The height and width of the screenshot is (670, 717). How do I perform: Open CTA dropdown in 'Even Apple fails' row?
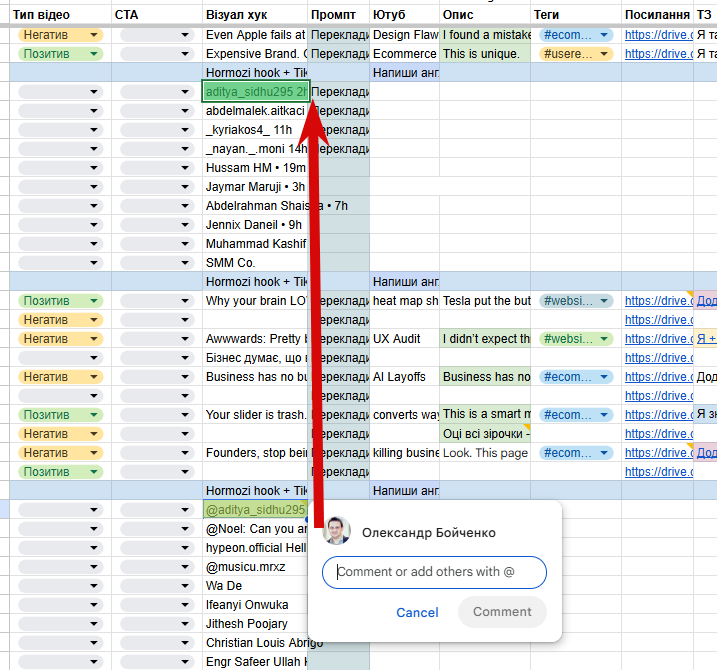point(156,35)
